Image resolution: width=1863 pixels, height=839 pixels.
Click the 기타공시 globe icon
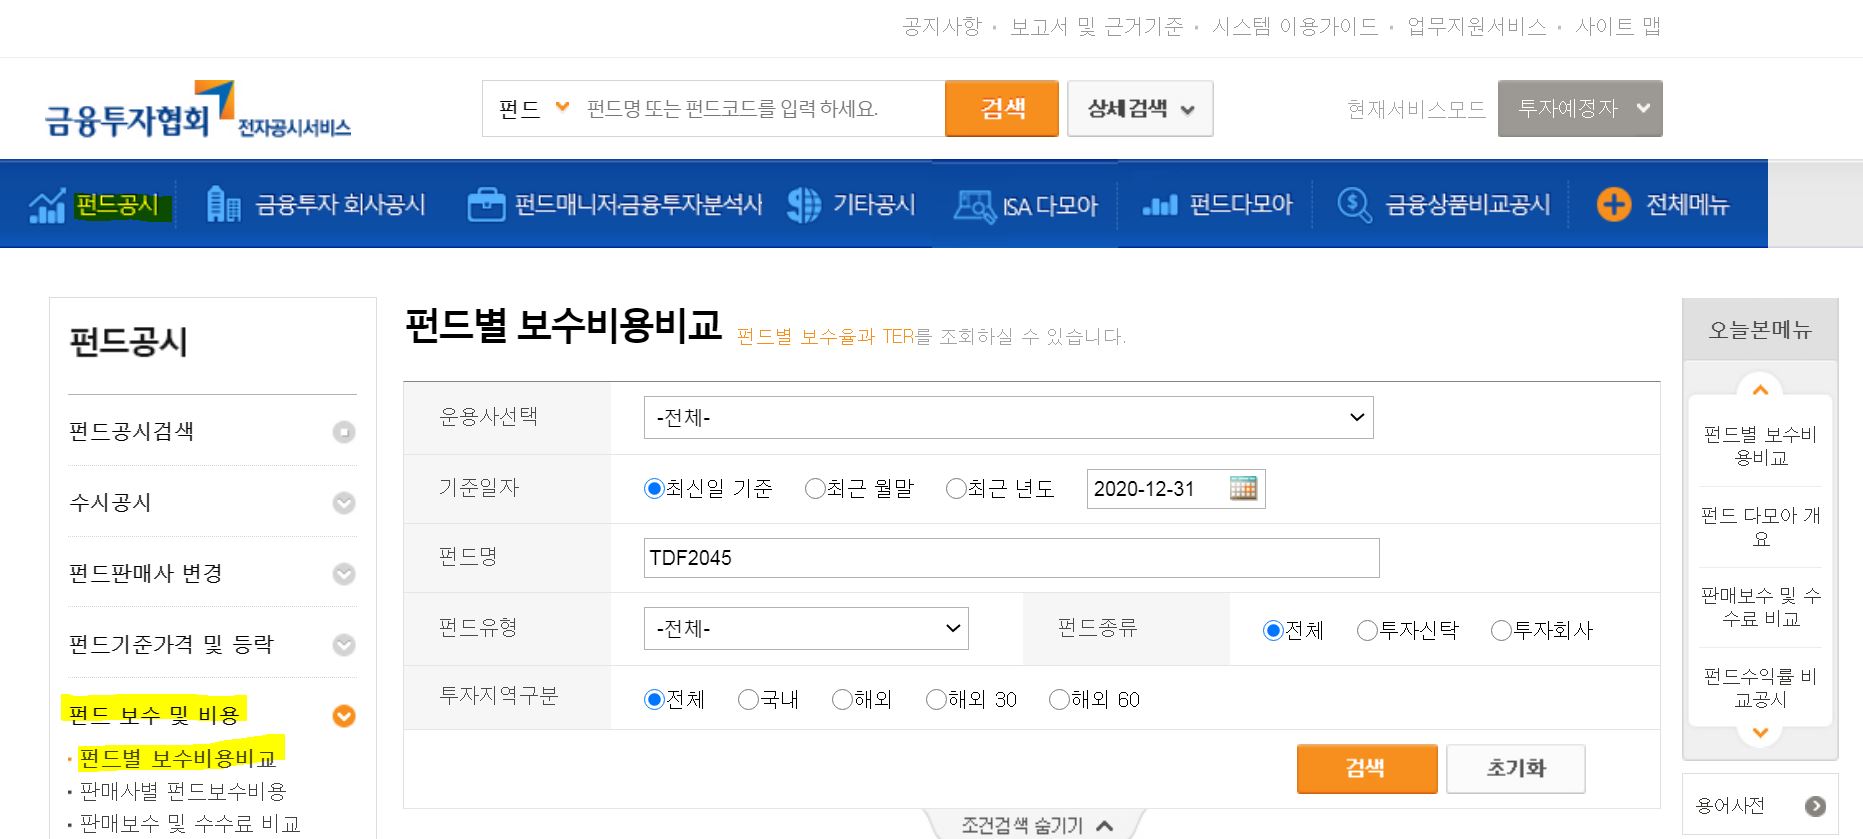click(x=804, y=205)
